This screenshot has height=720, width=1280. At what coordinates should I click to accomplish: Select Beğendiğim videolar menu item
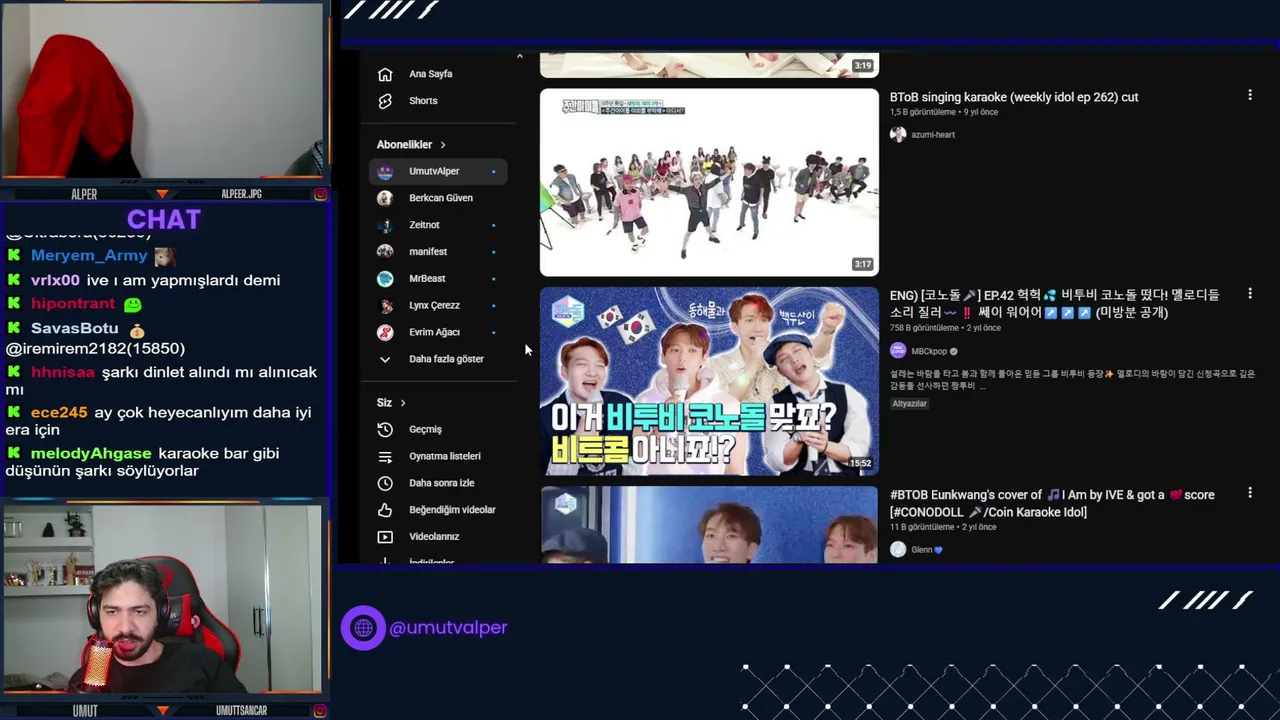pos(438,510)
